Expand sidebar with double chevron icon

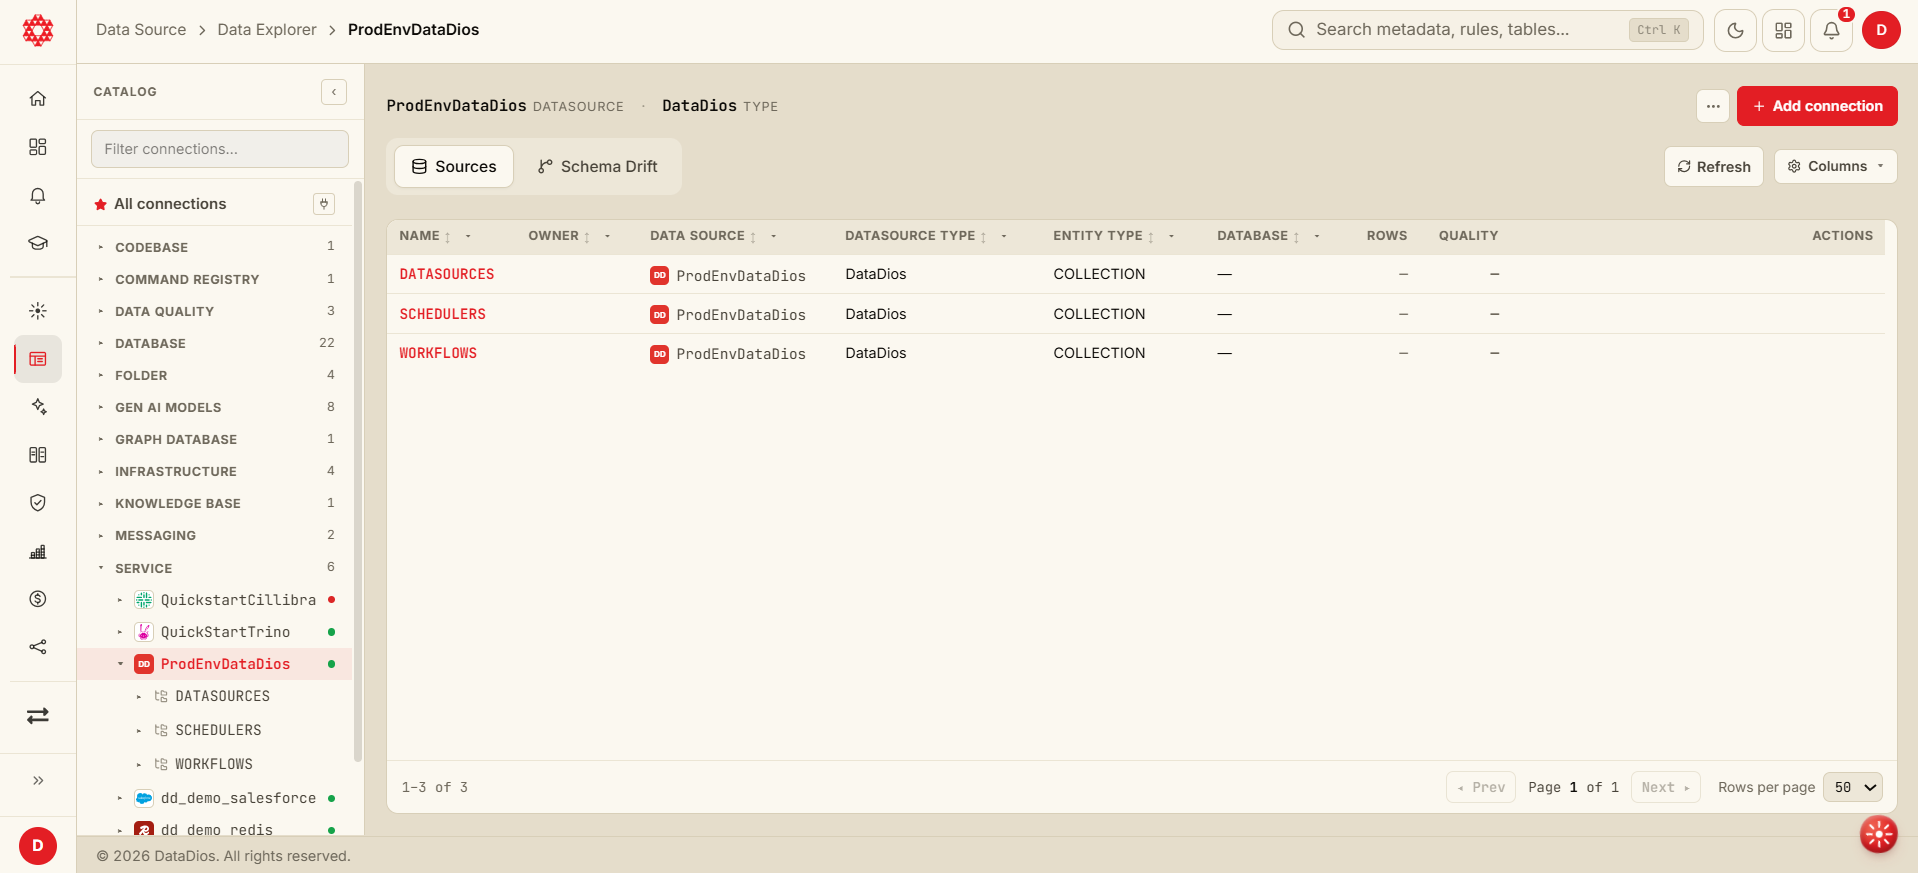coord(38,780)
